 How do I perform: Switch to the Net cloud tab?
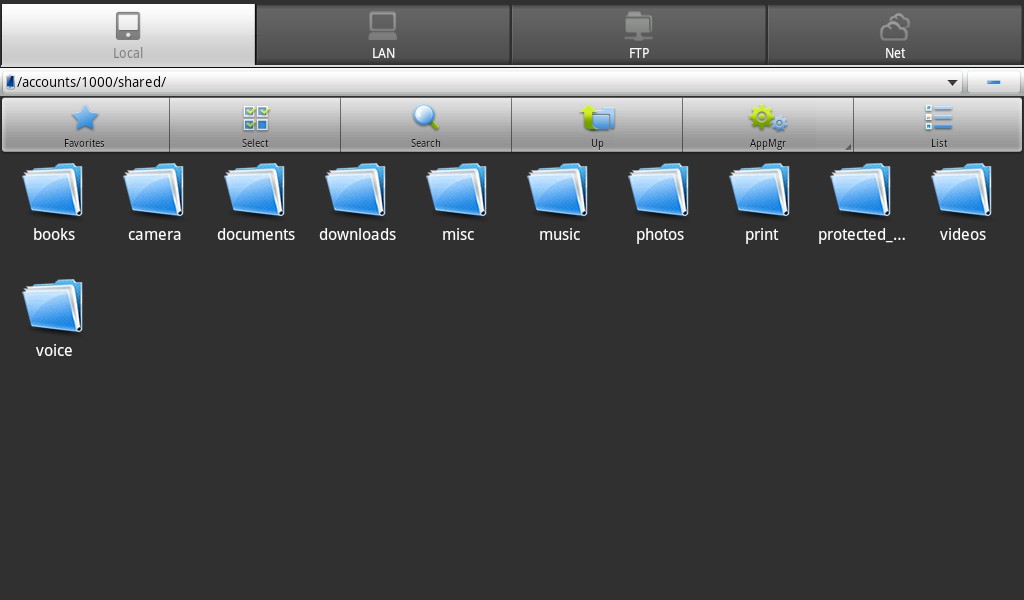click(895, 35)
